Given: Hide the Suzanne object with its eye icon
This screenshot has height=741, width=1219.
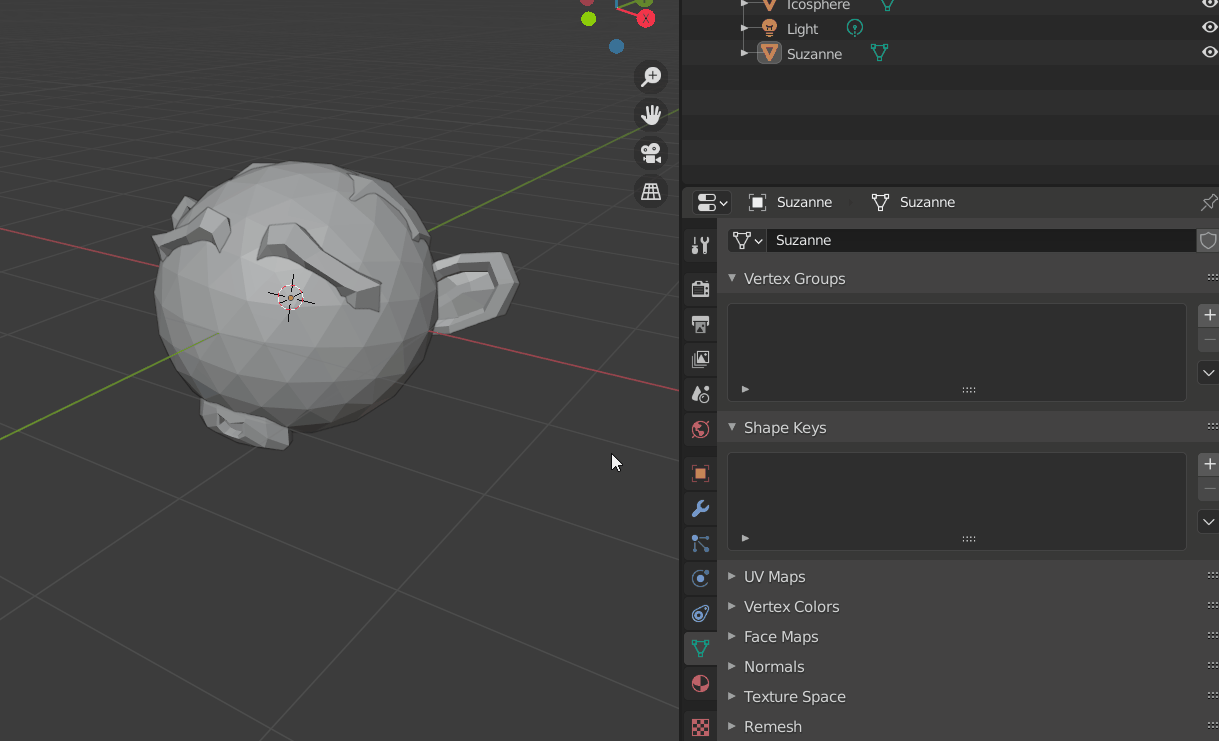Looking at the screenshot, I should pyautogui.click(x=1209, y=53).
